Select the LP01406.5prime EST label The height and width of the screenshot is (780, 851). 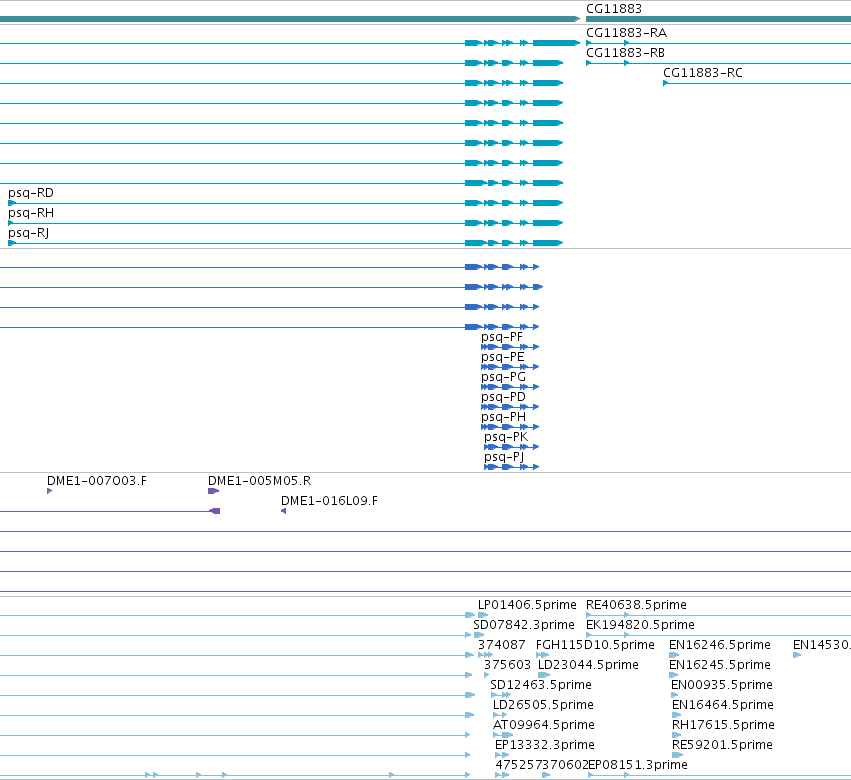coord(527,605)
